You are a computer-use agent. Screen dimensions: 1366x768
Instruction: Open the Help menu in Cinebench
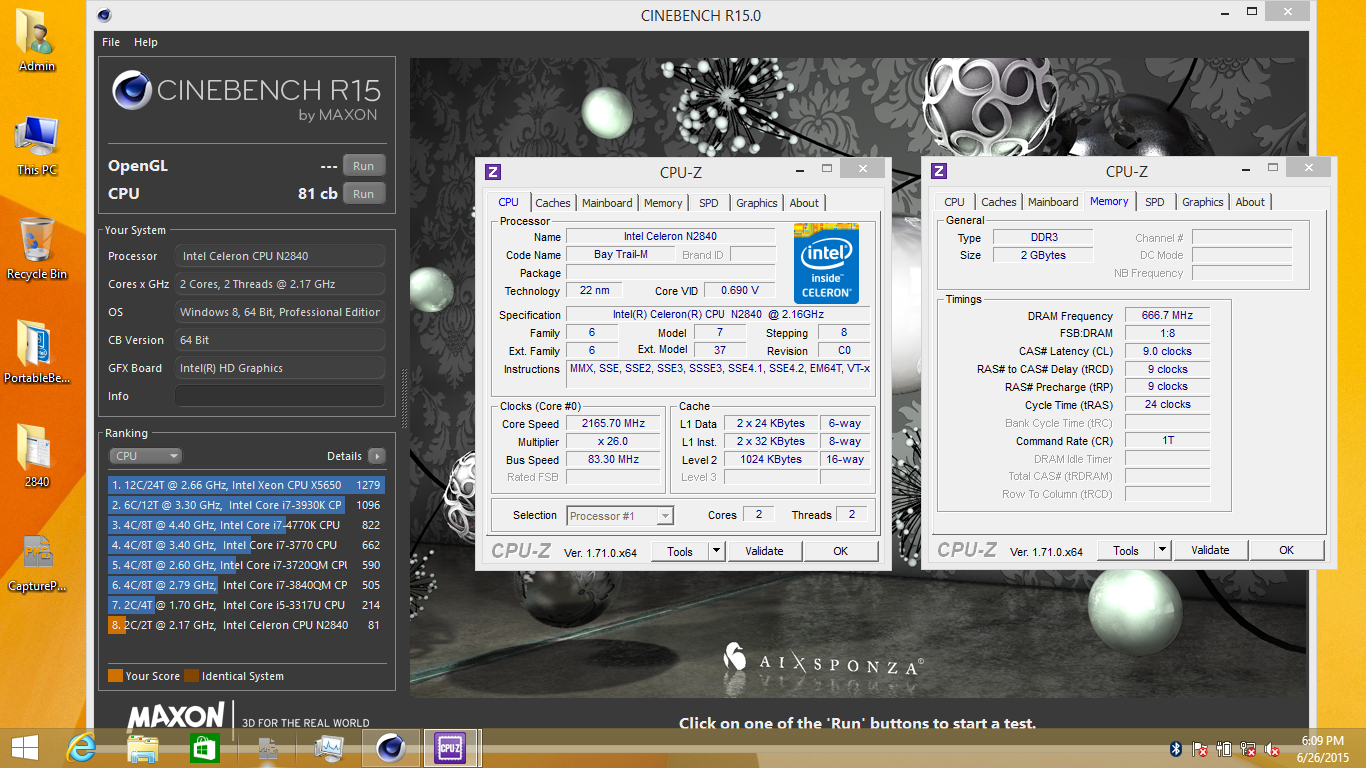(146, 42)
